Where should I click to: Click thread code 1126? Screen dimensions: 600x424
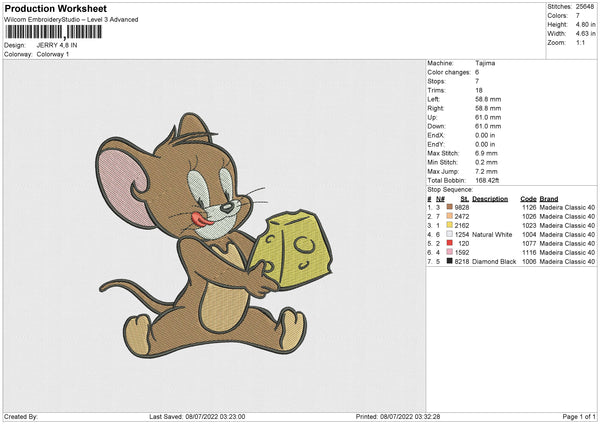529,207
